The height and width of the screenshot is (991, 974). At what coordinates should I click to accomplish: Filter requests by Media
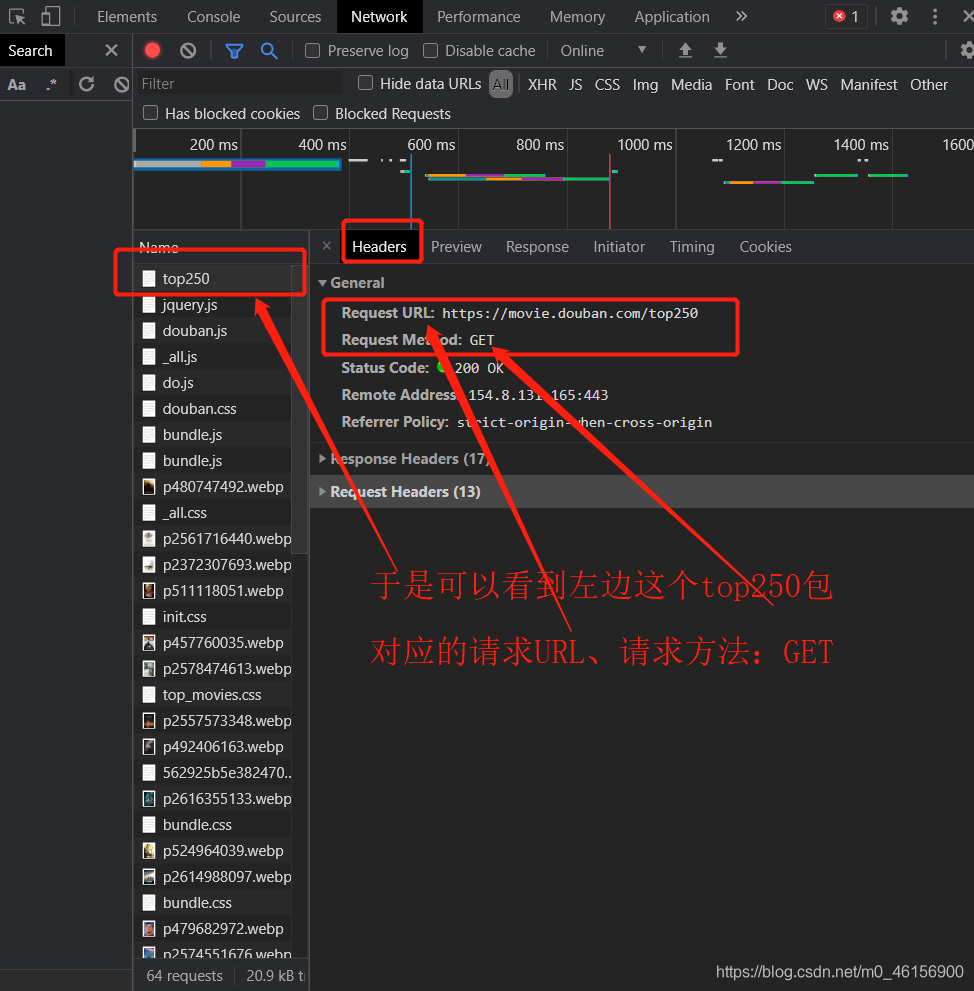coord(691,85)
